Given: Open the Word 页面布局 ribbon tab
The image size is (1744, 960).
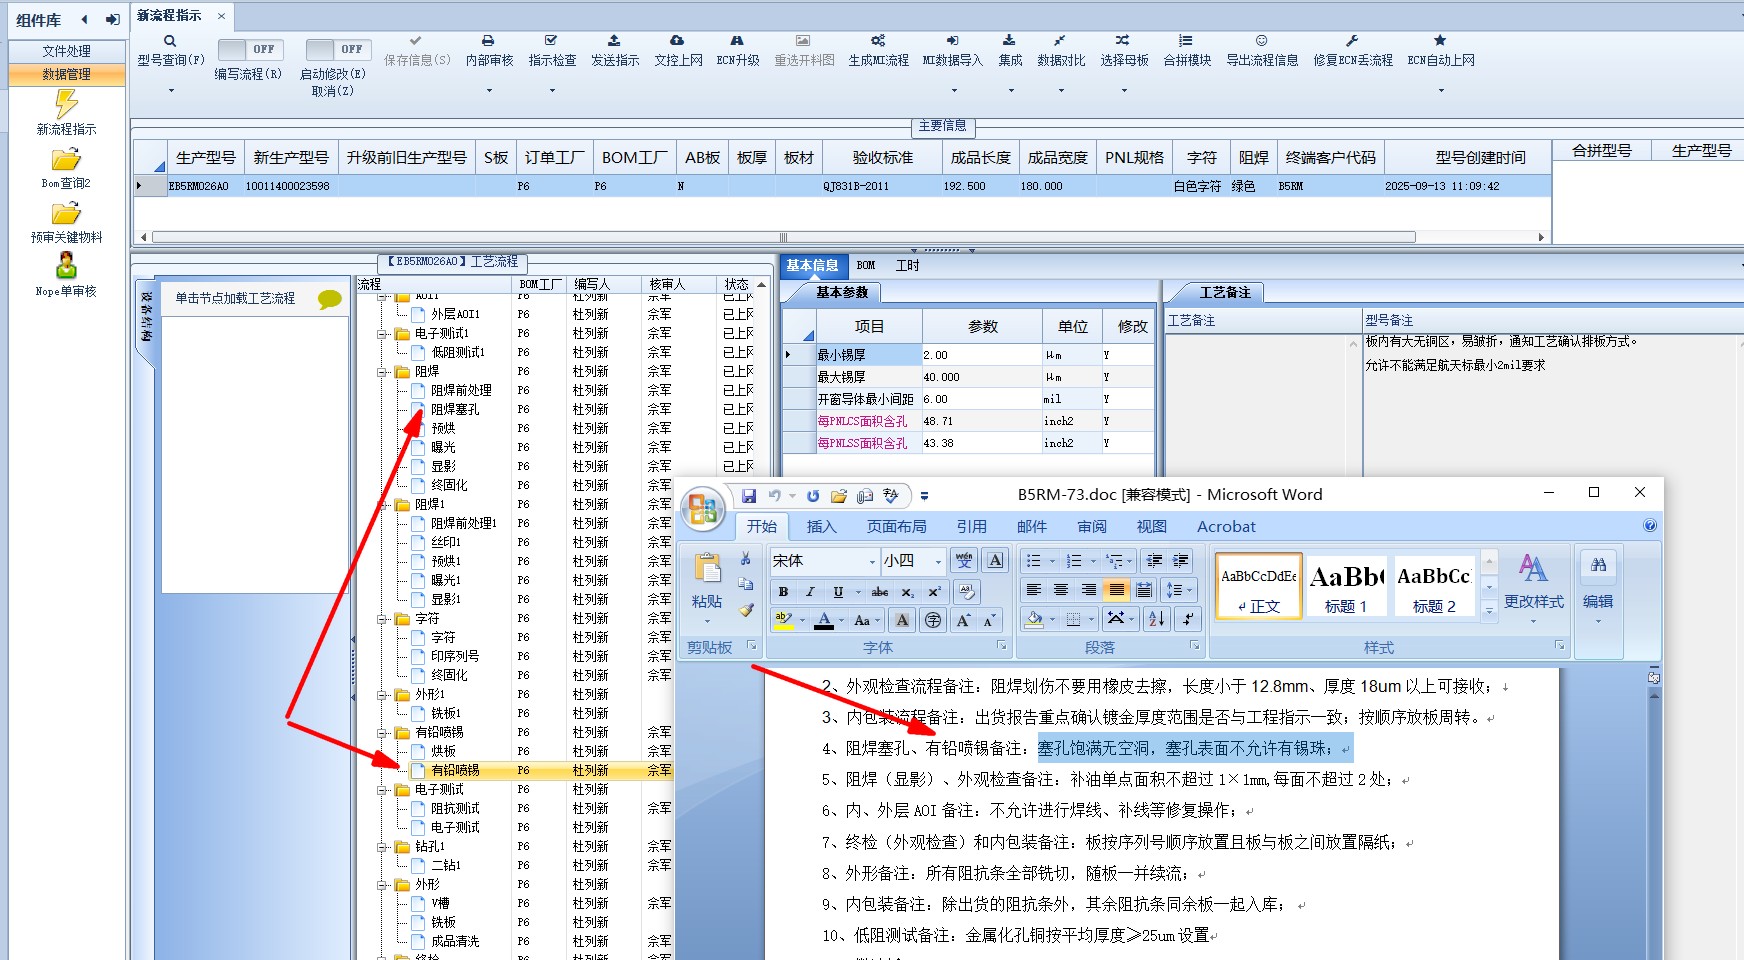Looking at the screenshot, I should [896, 526].
